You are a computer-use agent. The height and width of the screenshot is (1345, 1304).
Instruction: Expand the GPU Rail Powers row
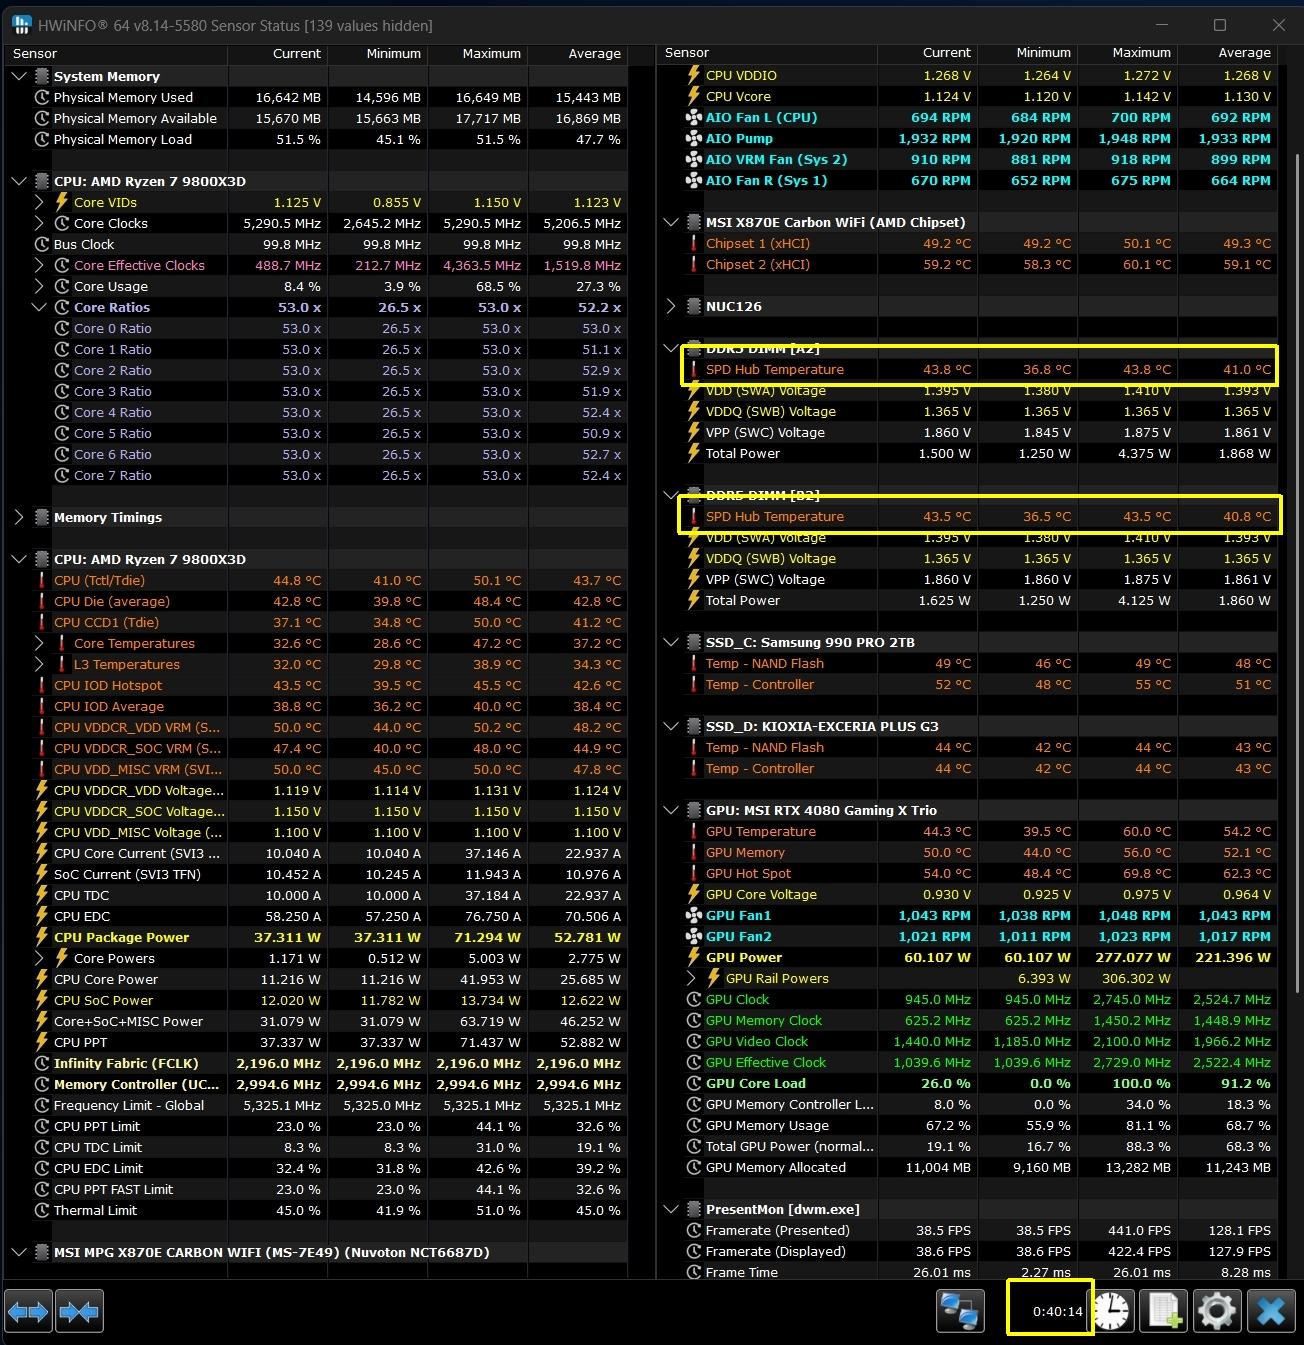pos(691,979)
